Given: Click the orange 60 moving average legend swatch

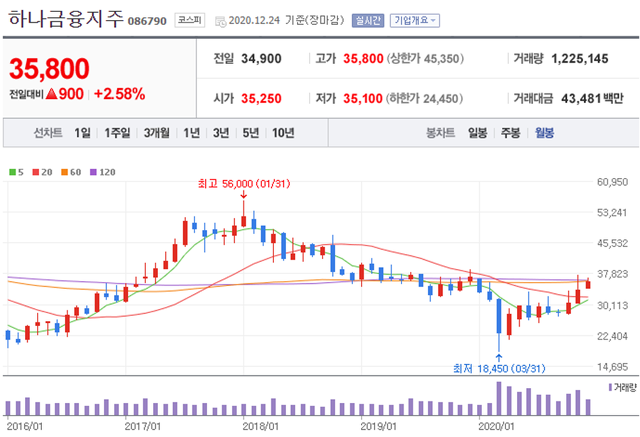Looking at the screenshot, I should tap(64, 172).
